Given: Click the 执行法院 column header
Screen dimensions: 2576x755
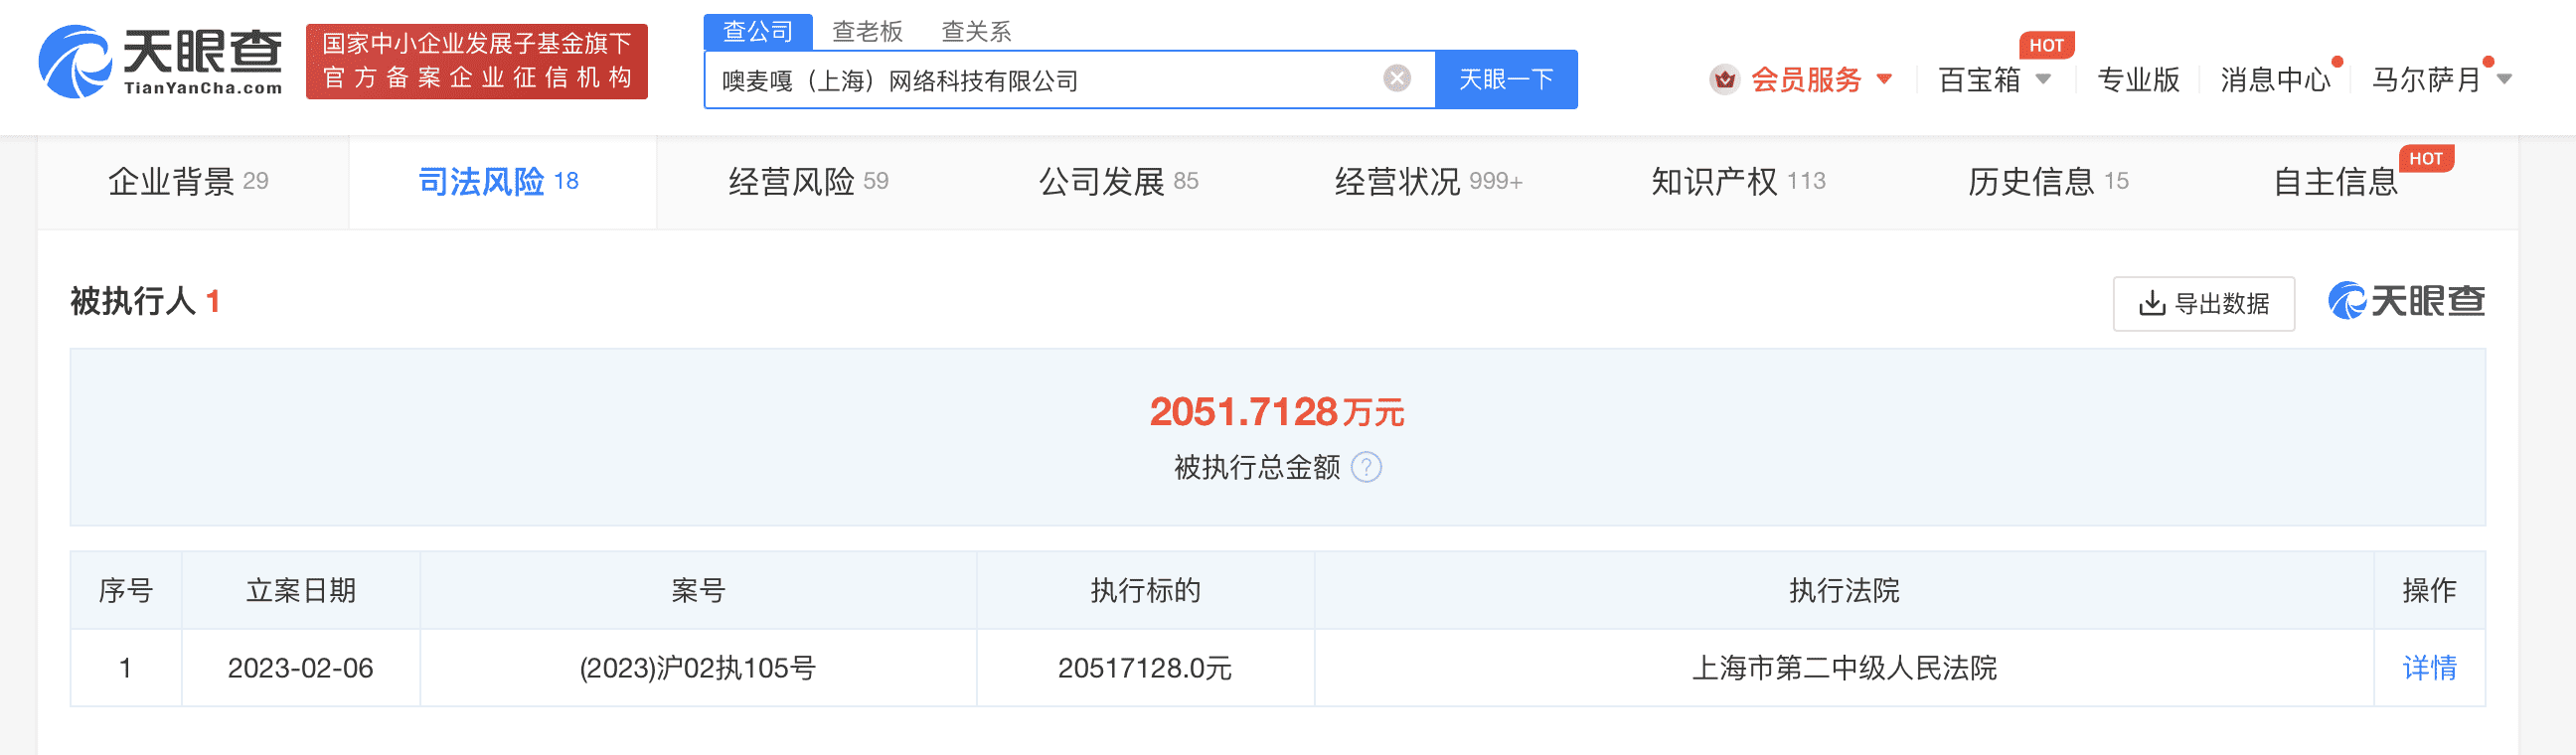Looking at the screenshot, I should (1844, 590).
